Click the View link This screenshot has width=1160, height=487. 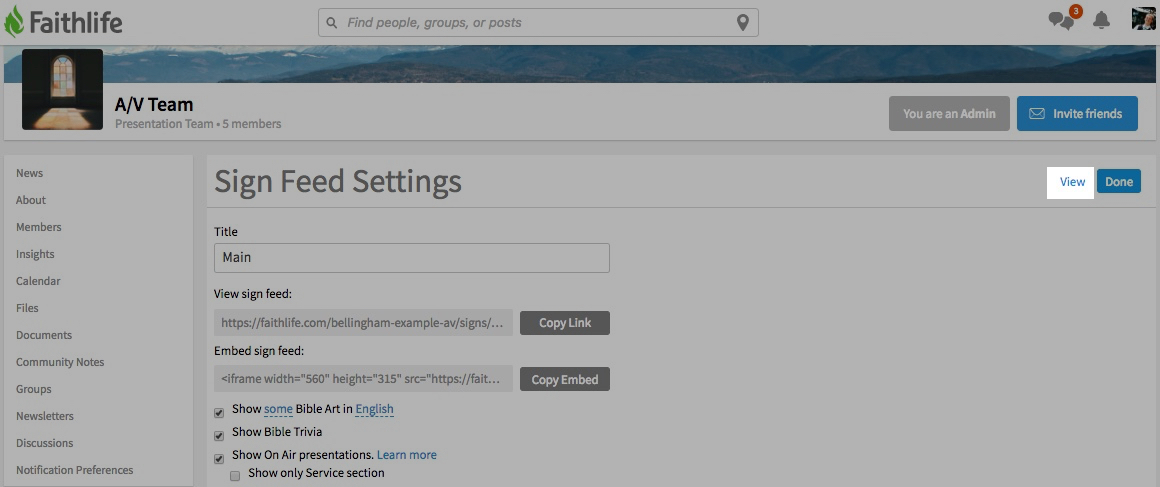pyautogui.click(x=1072, y=182)
